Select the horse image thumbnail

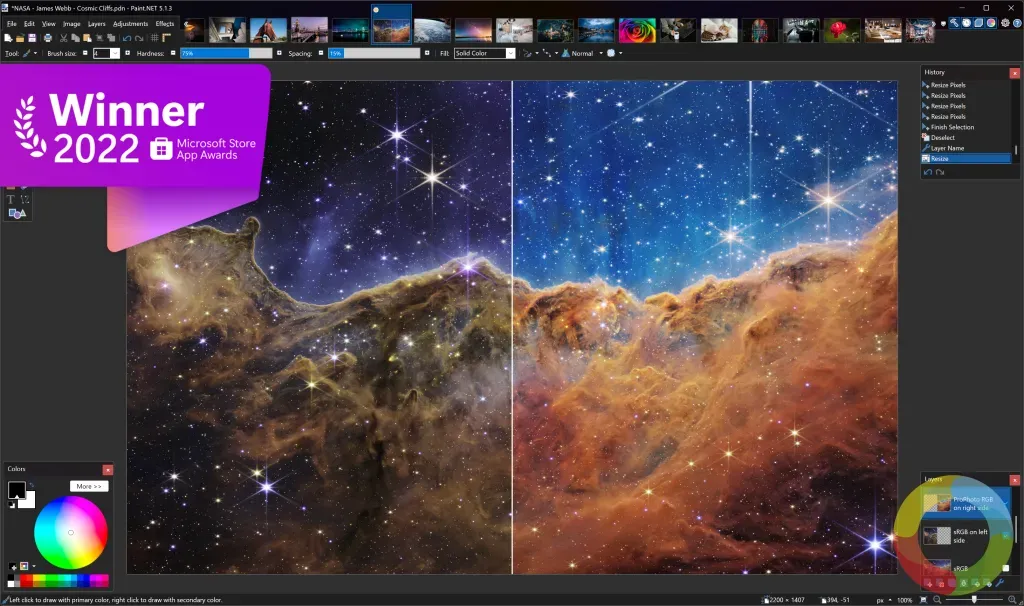pyautogui.click(x=268, y=30)
